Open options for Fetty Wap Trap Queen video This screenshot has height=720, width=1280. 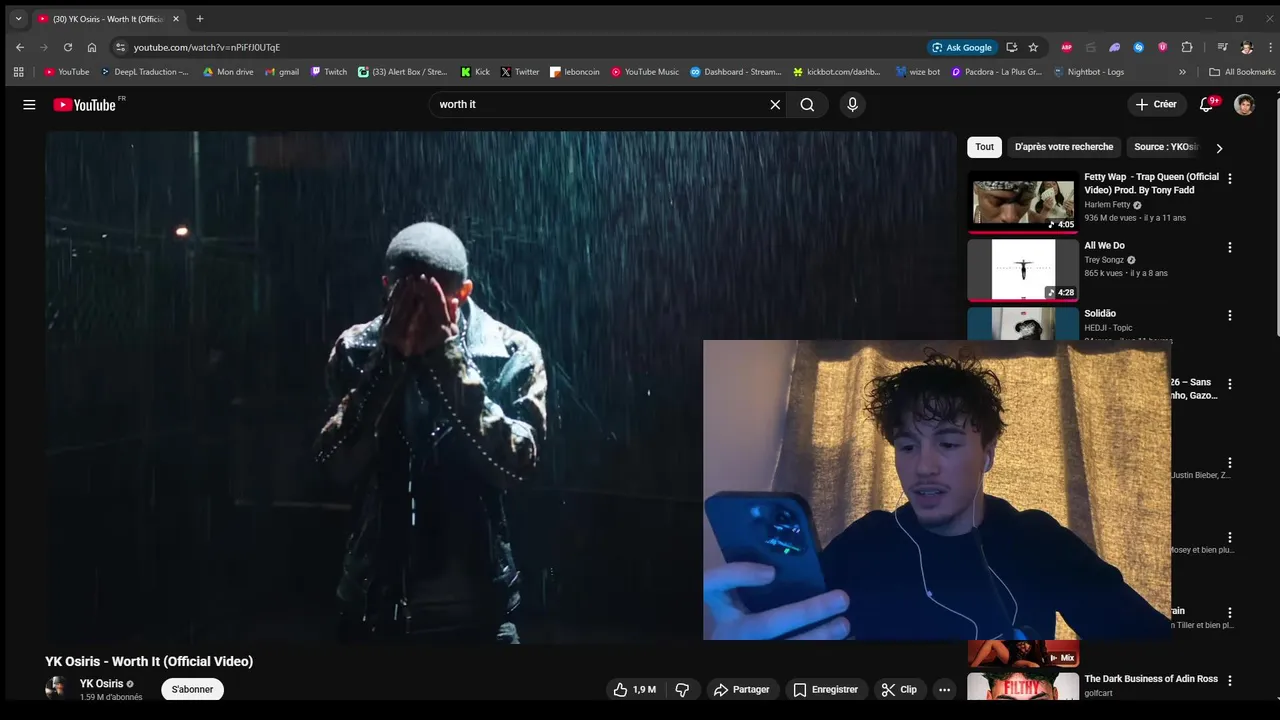pyautogui.click(x=1230, y=179)
